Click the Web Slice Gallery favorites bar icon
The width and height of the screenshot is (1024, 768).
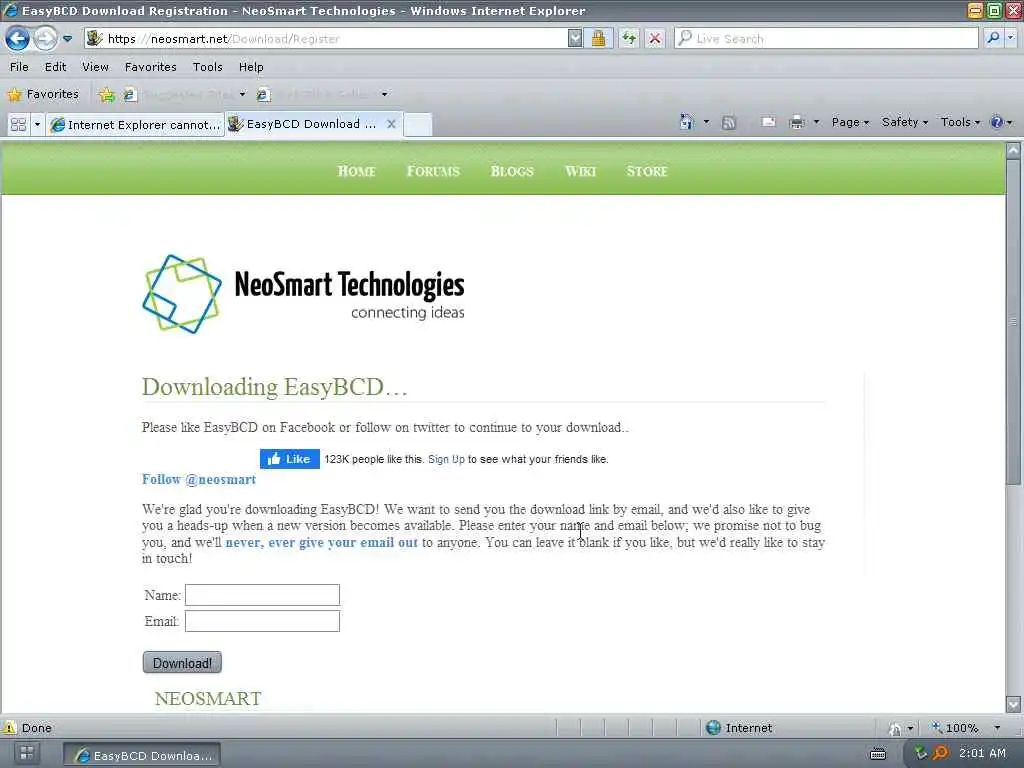tap(263, 95)
